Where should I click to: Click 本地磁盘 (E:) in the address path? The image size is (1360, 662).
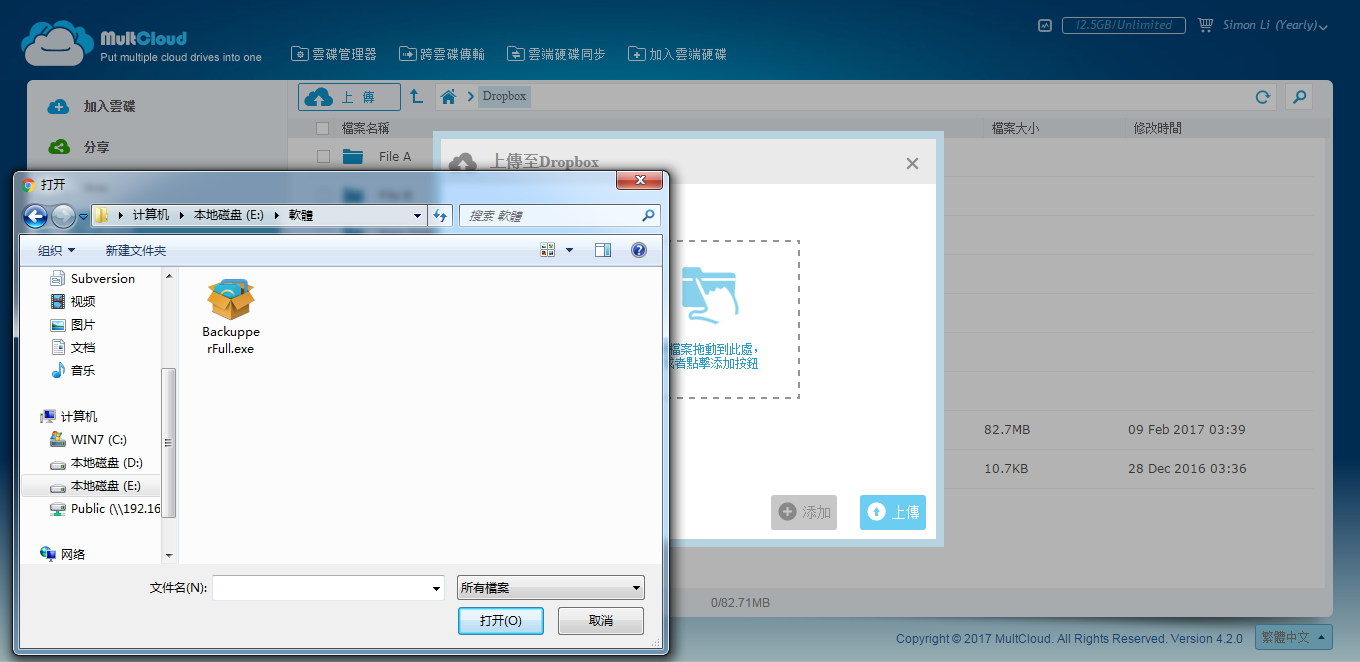pos(227,215)
